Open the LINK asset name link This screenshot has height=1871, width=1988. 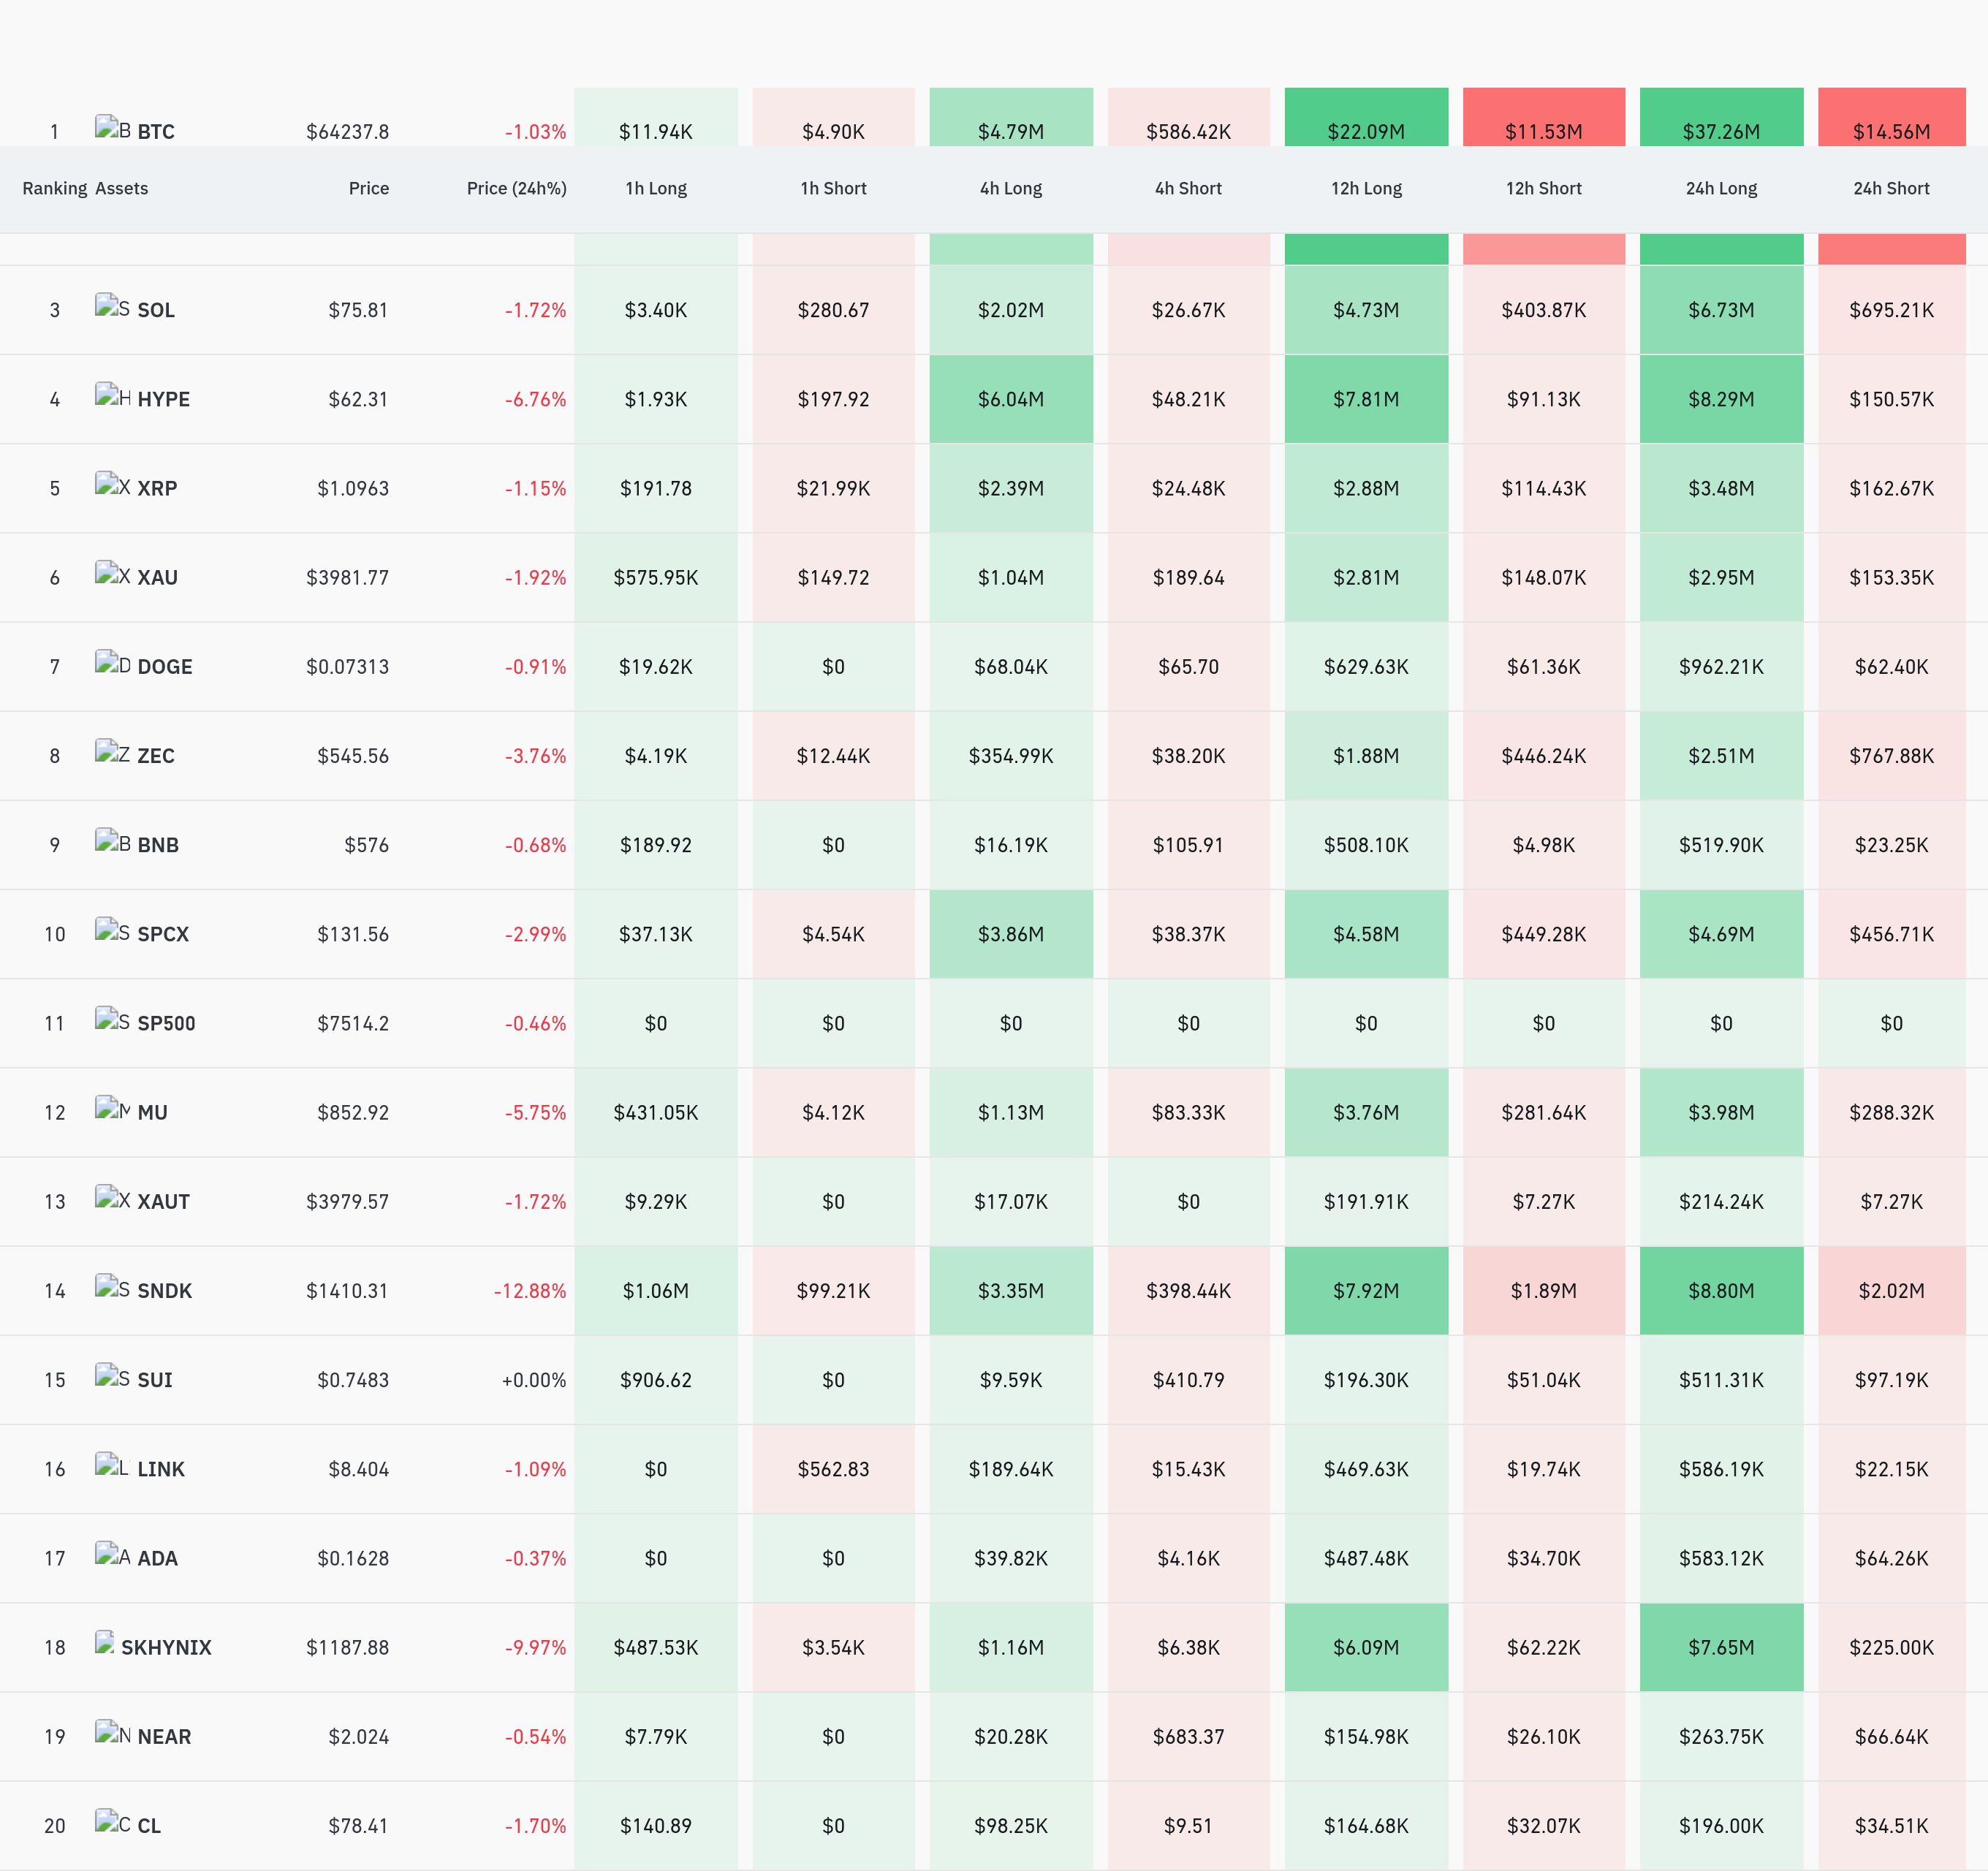pyautogui.click(x=161, y=1469)
